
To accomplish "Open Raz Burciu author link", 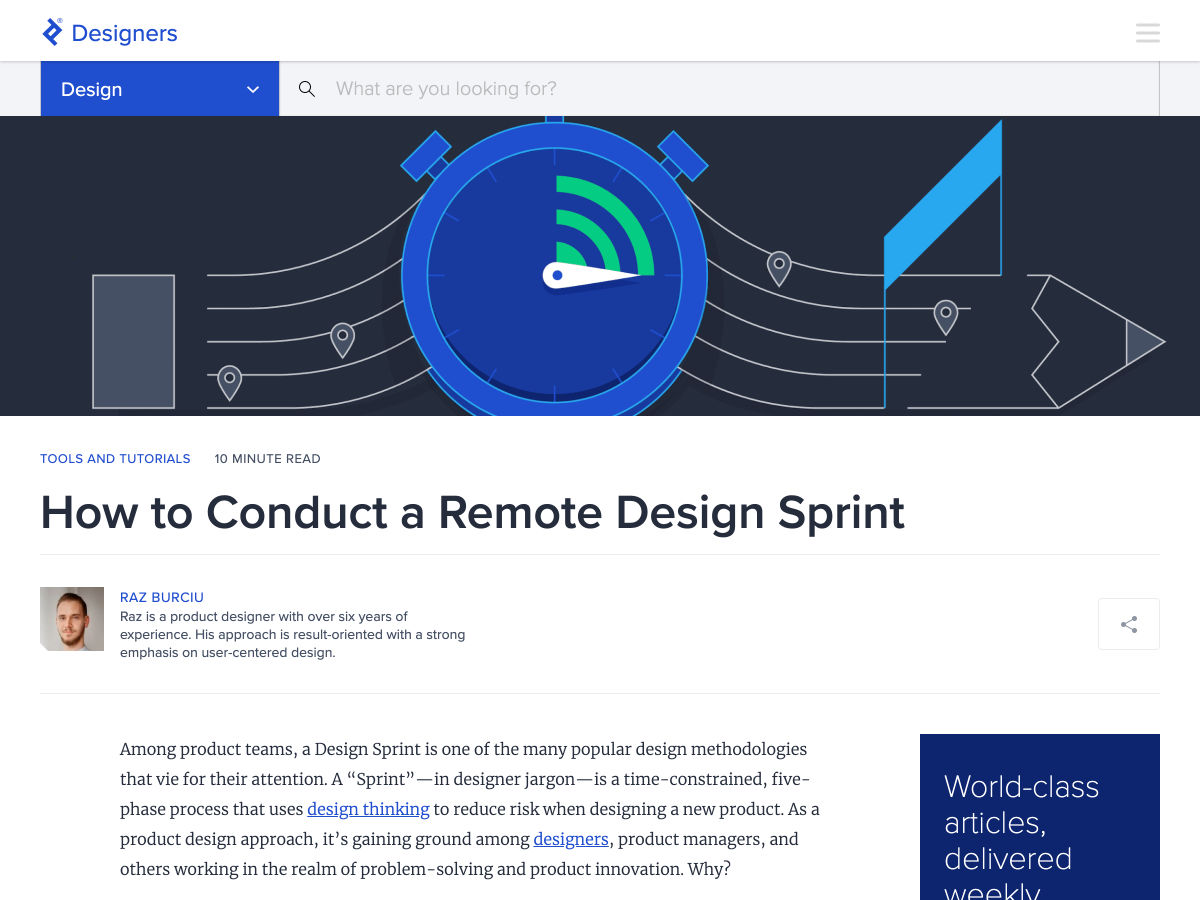I will [162, 597].
